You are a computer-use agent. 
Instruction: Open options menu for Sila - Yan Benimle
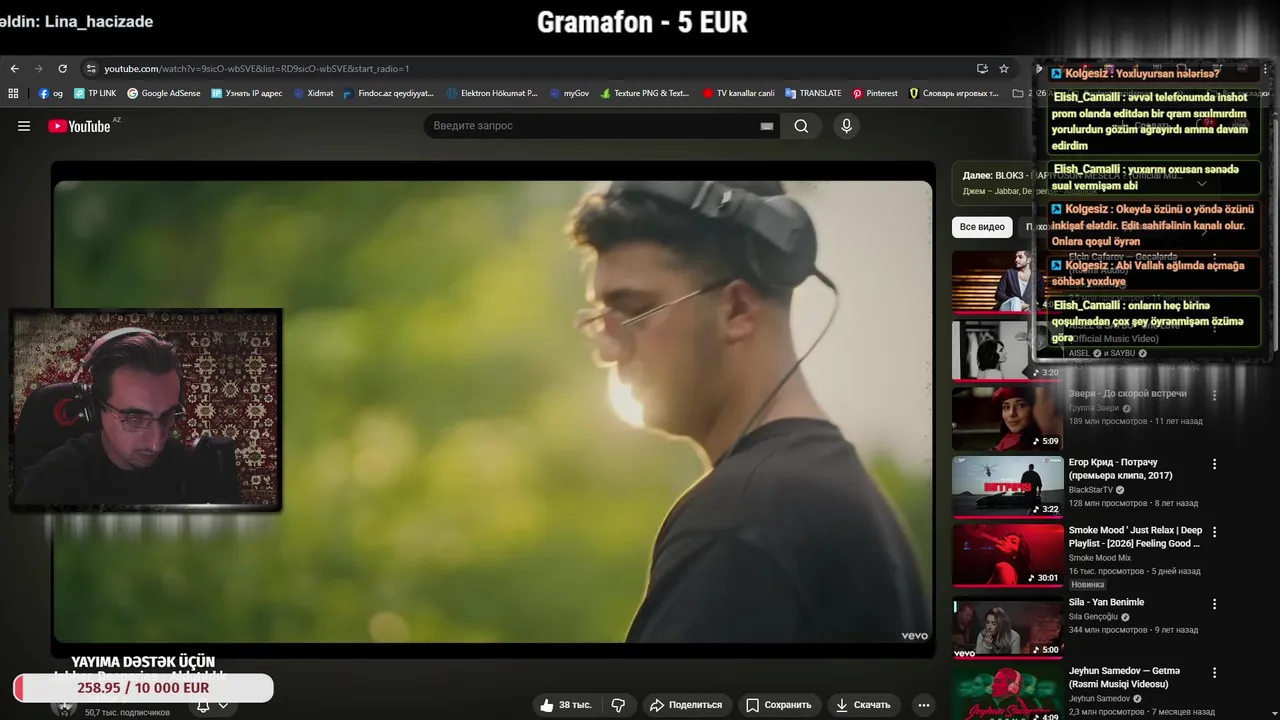coord(1215,604)
